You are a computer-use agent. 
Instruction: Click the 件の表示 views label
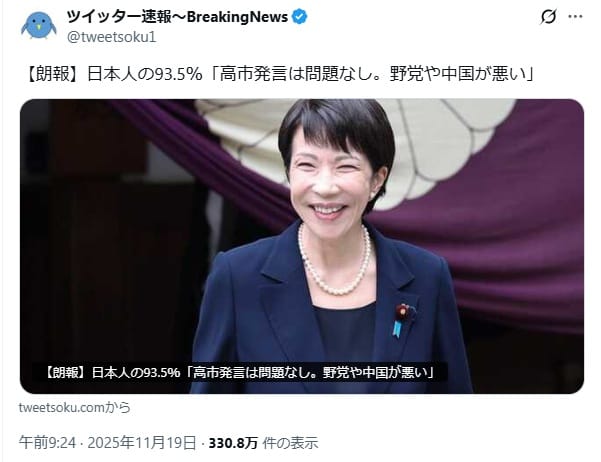point(290,443)
